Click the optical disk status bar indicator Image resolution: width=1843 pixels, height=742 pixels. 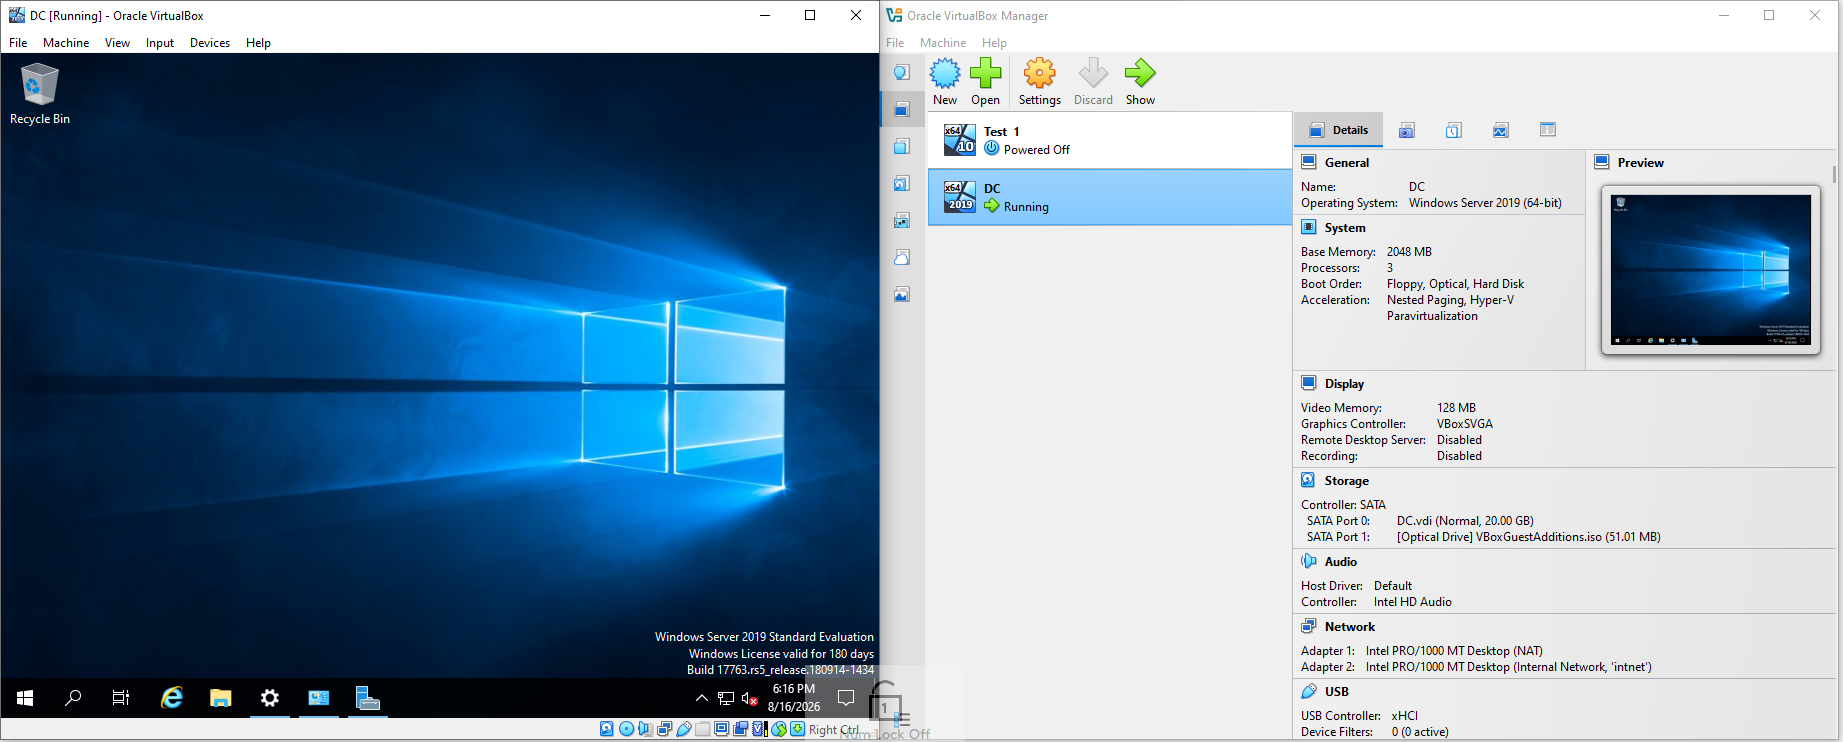(x=626, y=729)
